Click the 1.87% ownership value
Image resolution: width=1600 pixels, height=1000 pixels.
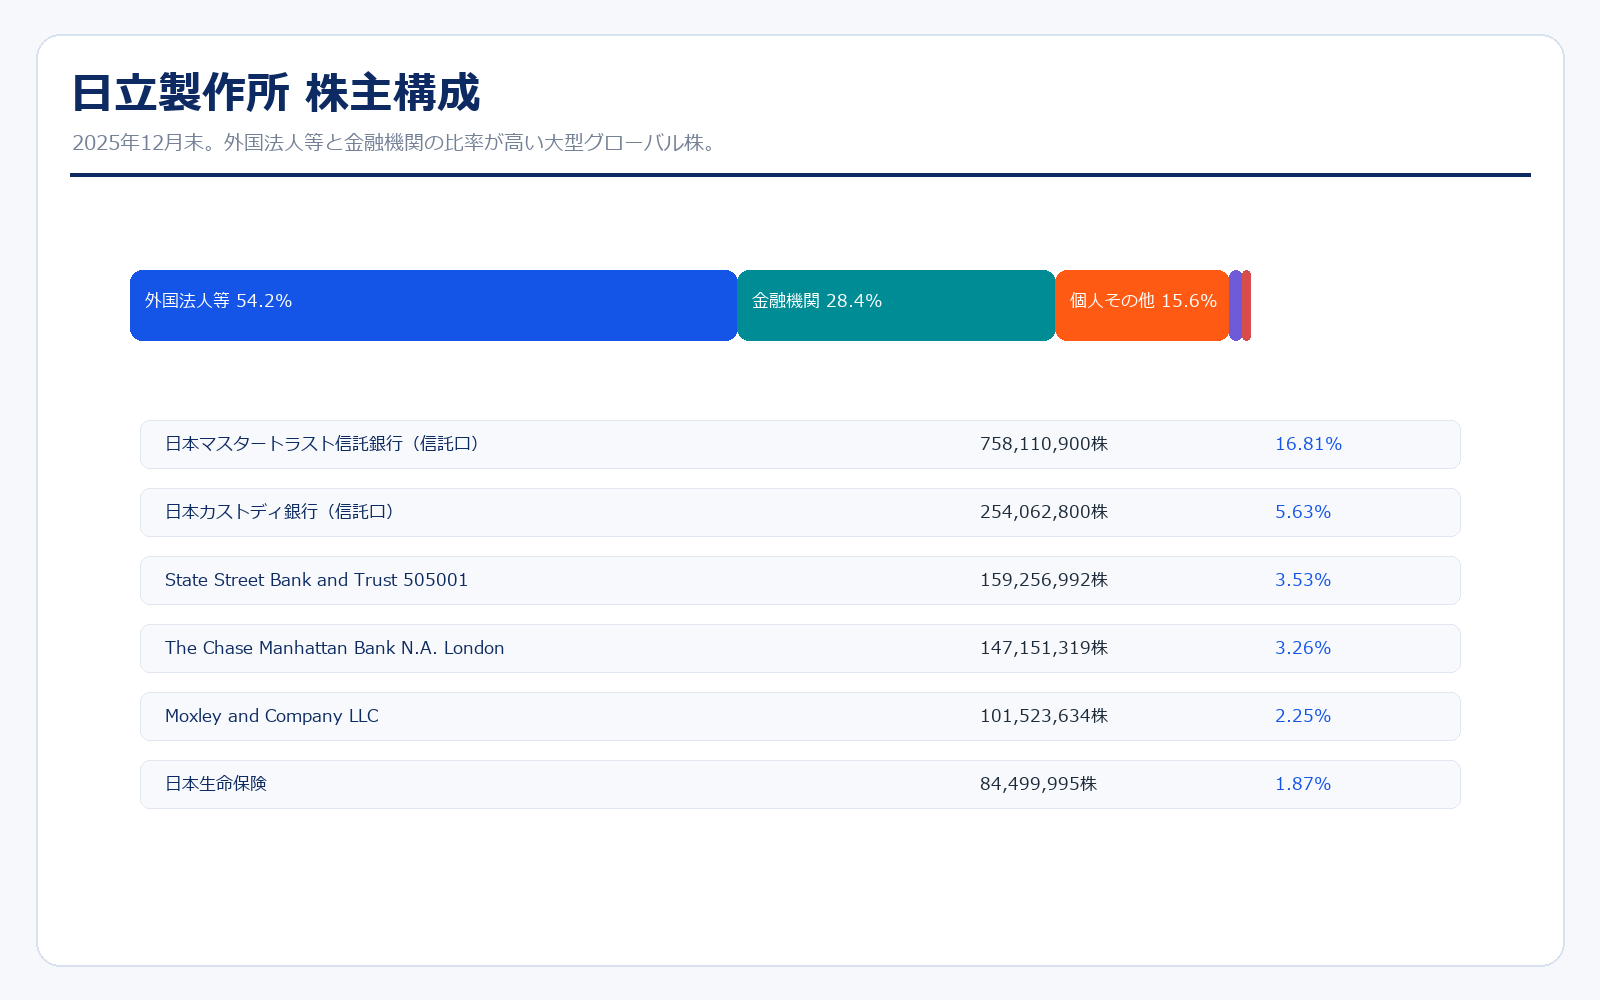[x=1303, y=784]
